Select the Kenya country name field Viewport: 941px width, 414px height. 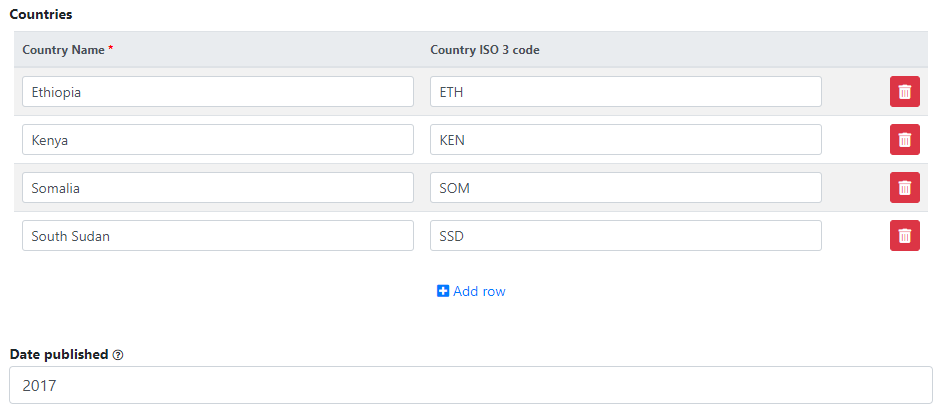click(x=218, y=139)
